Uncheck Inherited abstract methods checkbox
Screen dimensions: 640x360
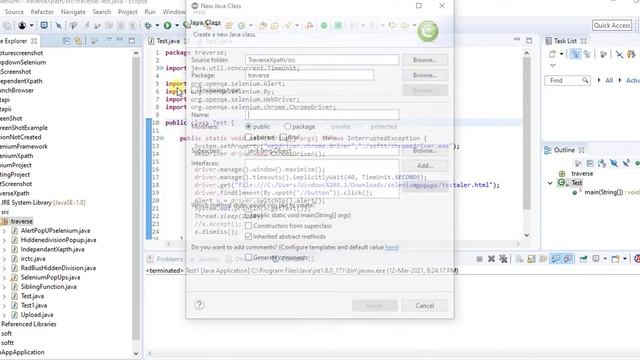click(x=248, y=236)
